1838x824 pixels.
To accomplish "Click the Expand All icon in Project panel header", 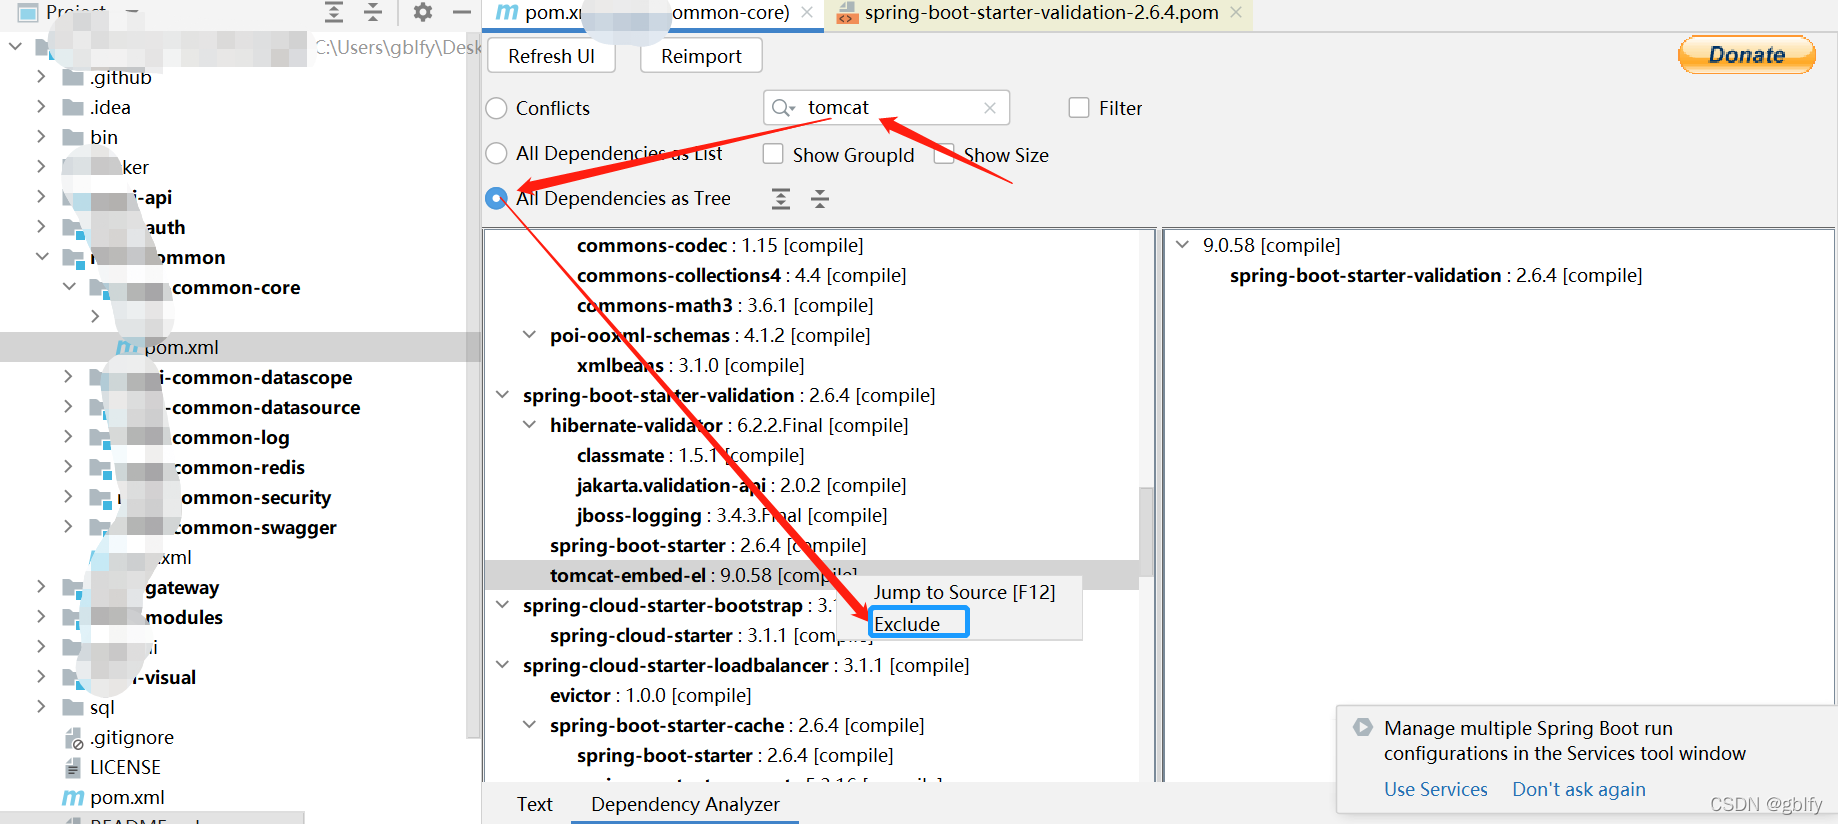I will (x=334, y=12).
